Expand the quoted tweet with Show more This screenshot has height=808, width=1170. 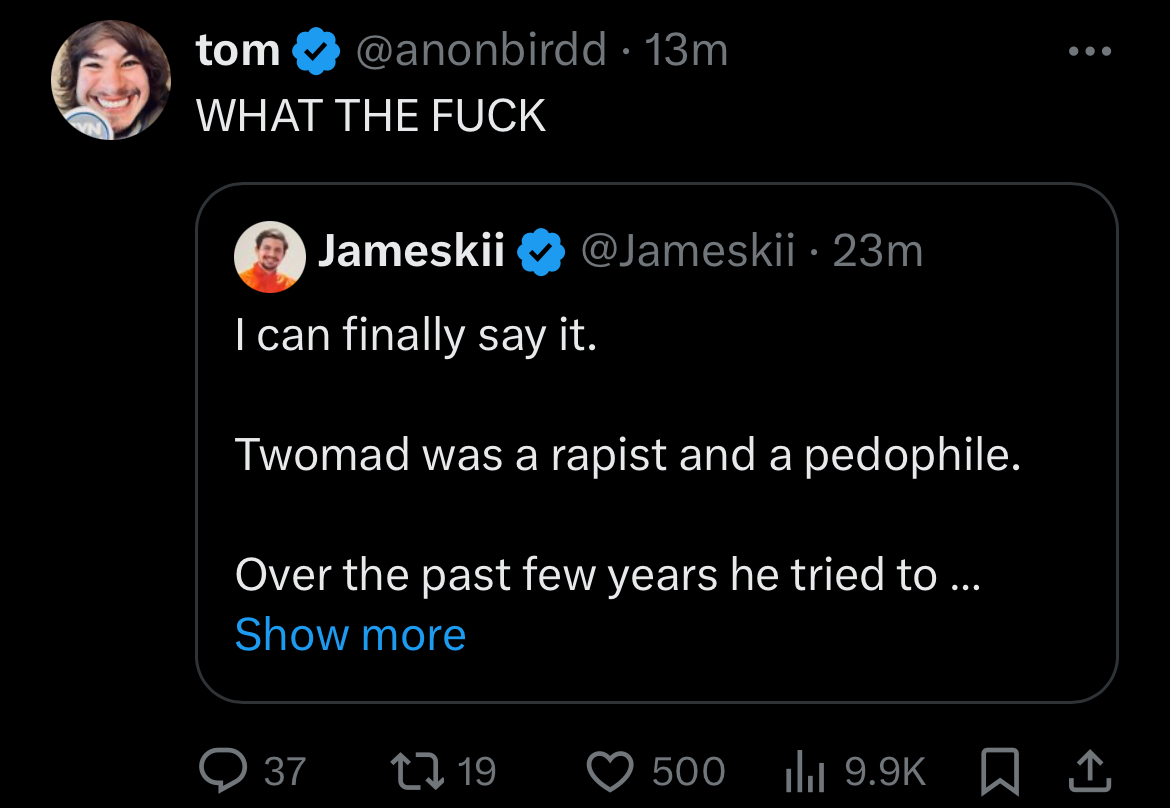pos(350,635)
